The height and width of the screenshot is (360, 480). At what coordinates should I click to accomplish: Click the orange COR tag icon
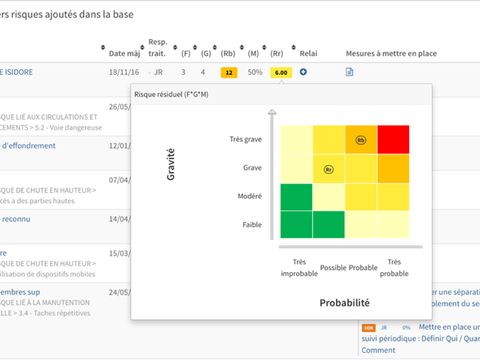(x=369, y=328)
